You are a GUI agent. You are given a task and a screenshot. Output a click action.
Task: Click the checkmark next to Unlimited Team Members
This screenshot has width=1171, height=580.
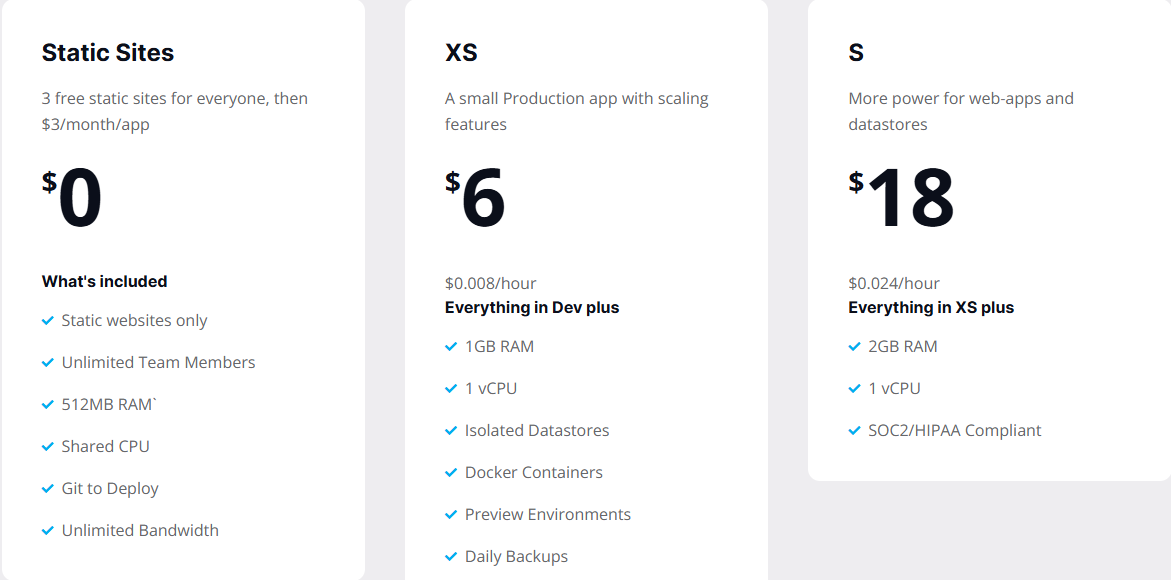(x=48, y=363)
